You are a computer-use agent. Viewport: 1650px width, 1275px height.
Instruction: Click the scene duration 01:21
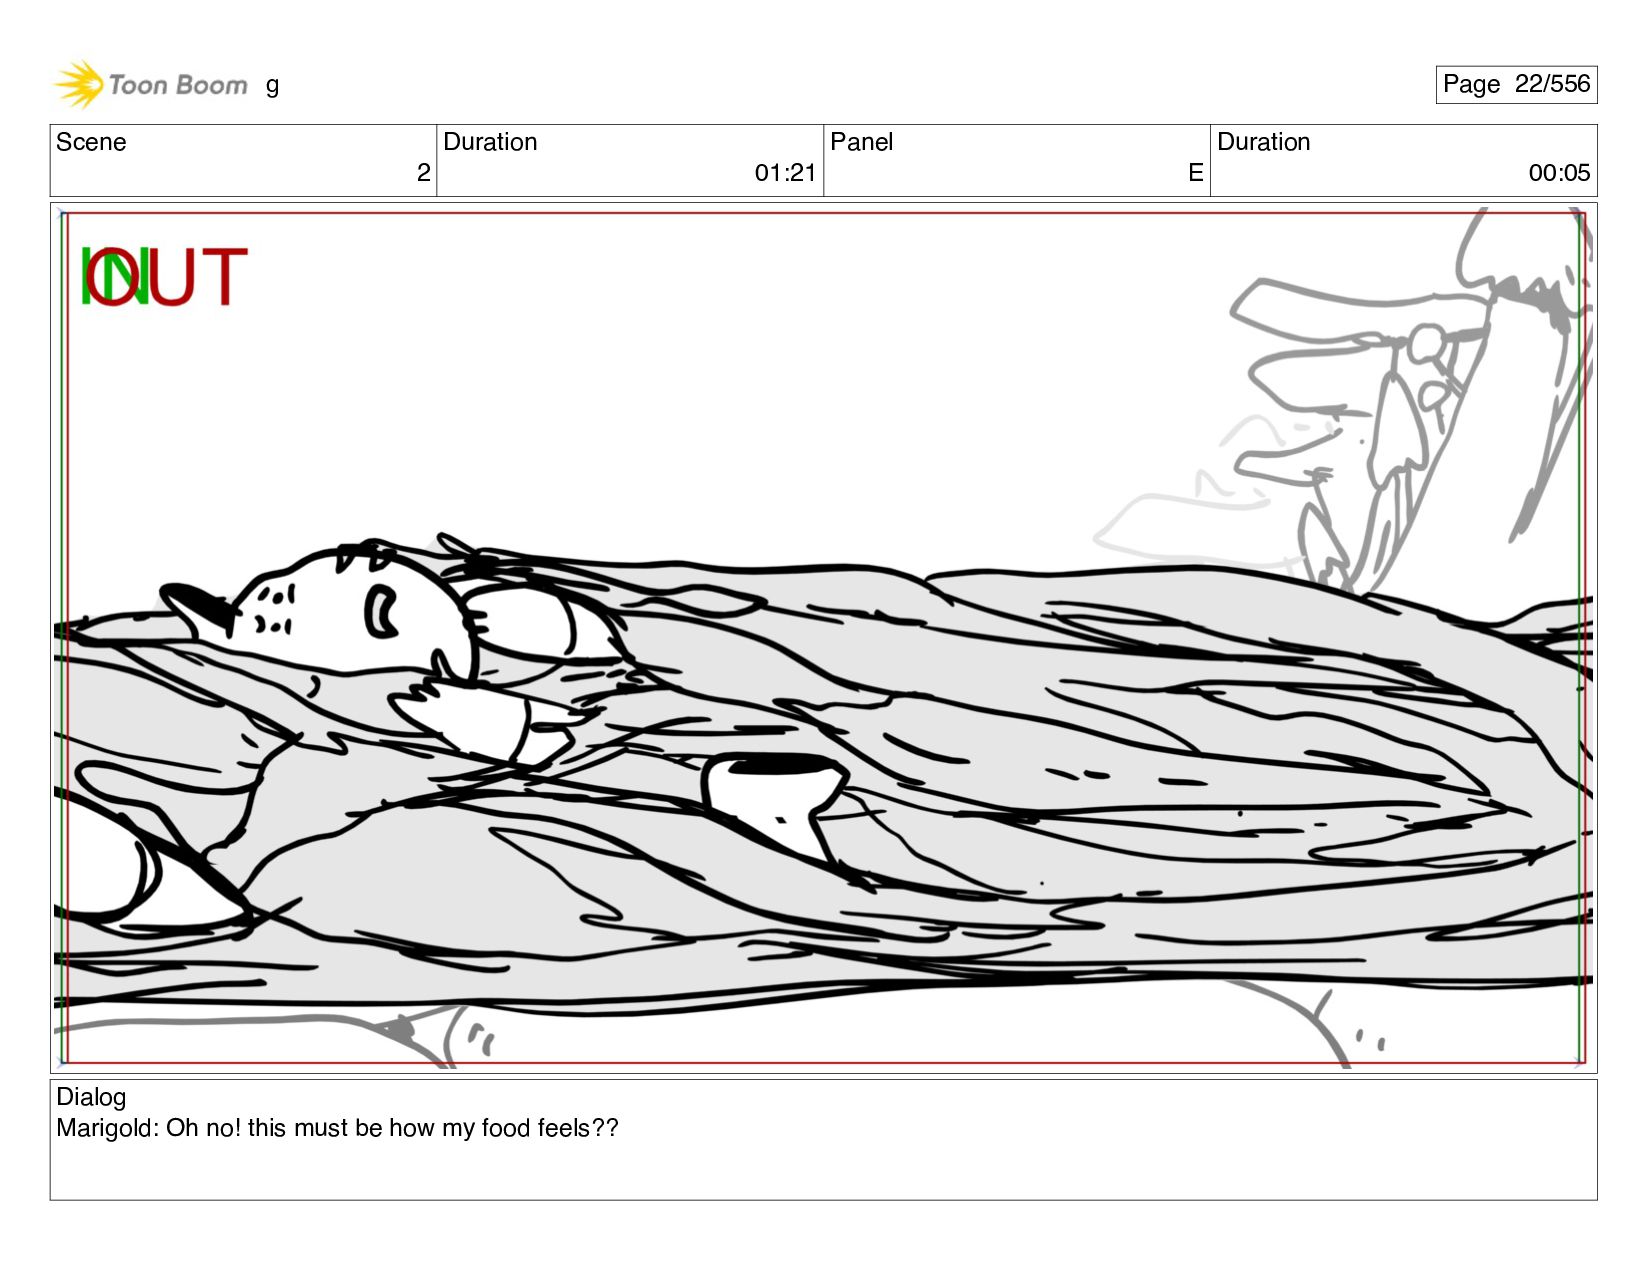[785, 173]
